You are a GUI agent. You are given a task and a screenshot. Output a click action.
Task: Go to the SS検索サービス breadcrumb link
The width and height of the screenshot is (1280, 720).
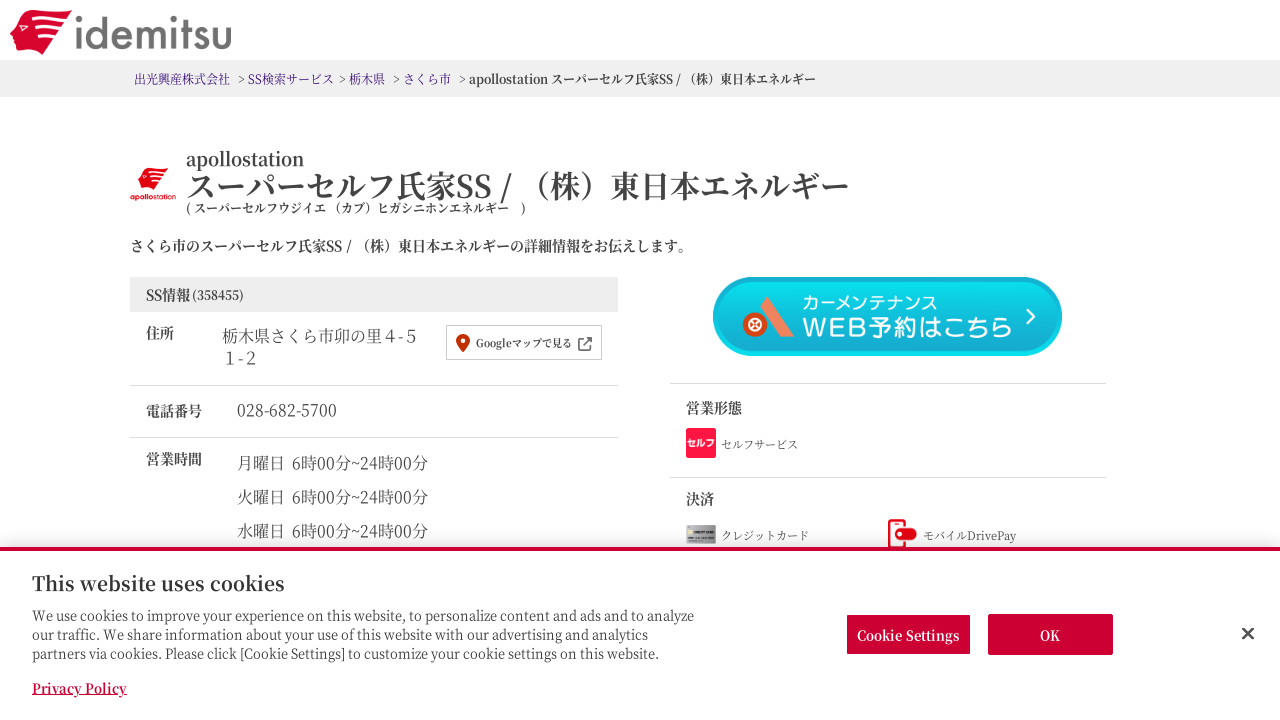click(x=291, y=79)
